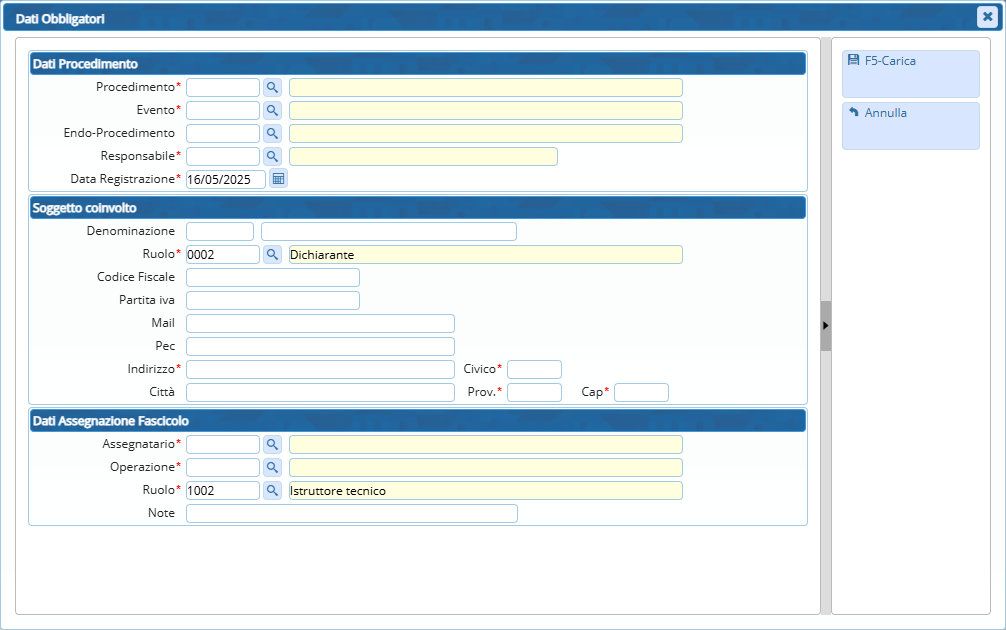The width and height of the screenshot is (1006, 630).
Task: Search for a Responsabile via the magnifier
Action: click(272, 156)
